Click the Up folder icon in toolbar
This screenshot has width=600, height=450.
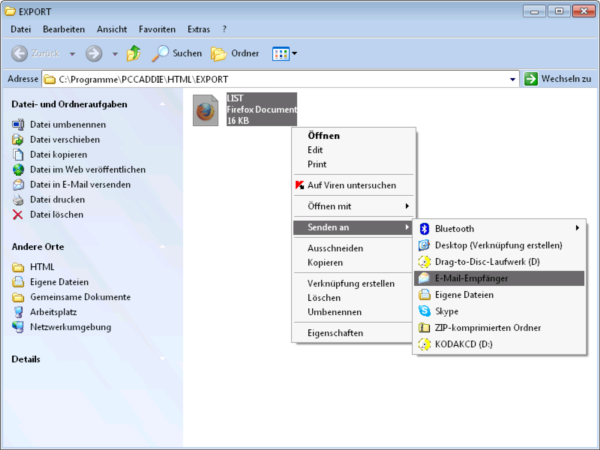[x=133, y=53]
